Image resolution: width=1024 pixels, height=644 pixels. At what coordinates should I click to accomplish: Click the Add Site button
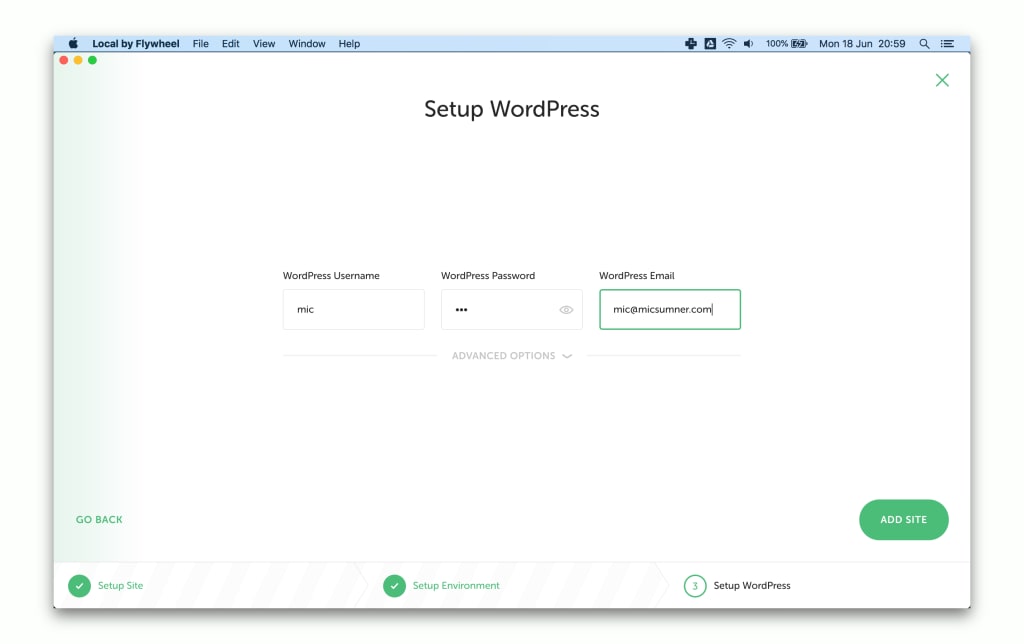click(904, 520)
